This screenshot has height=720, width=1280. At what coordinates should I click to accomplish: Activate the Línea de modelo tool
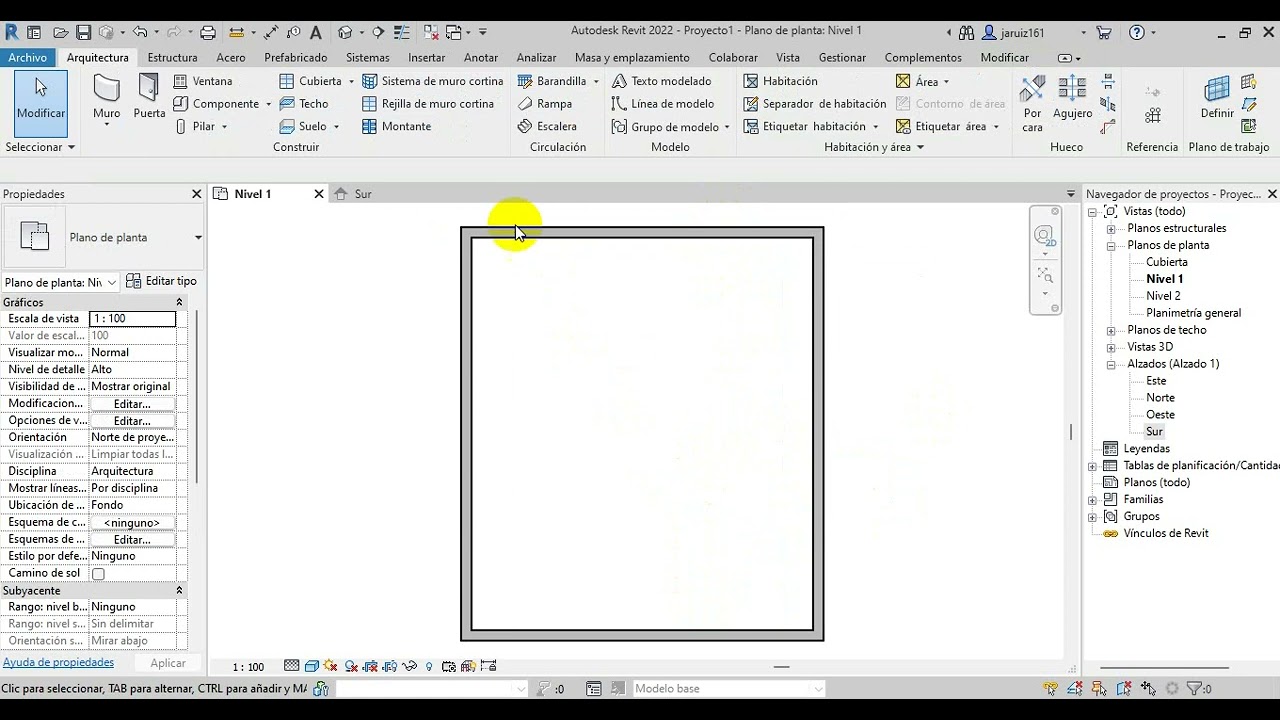tap(662, 104)
